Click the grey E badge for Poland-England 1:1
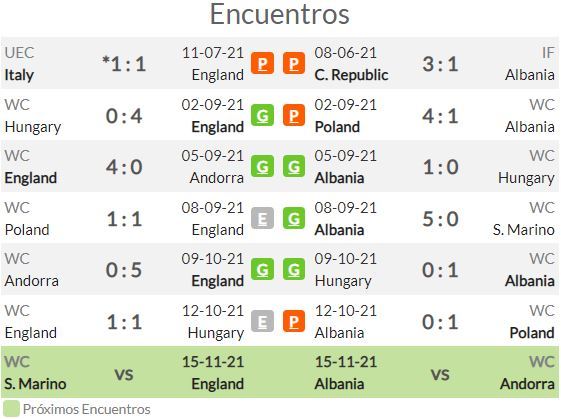Image resolution: width=561 pixels, height=419 pixels. [x=262, y=218]
